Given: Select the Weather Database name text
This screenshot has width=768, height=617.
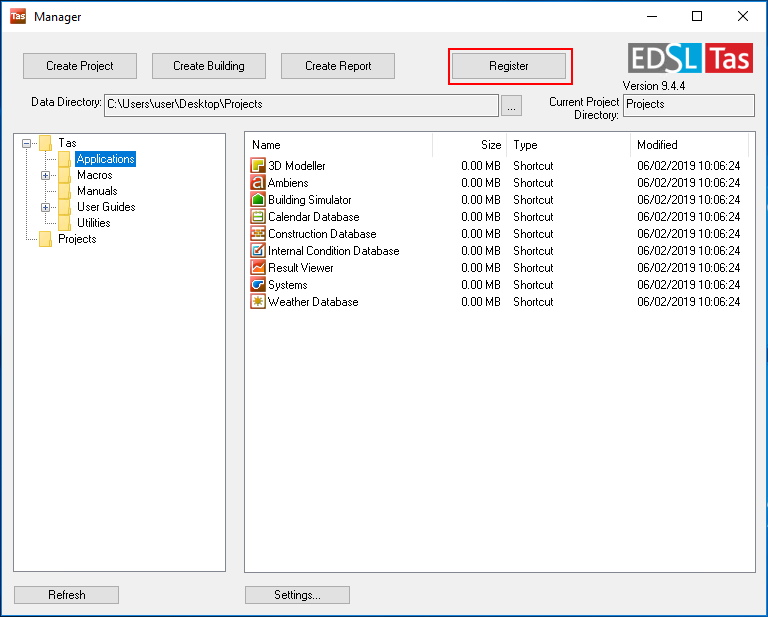Looking at the screenshot, I should coord(313,302).
